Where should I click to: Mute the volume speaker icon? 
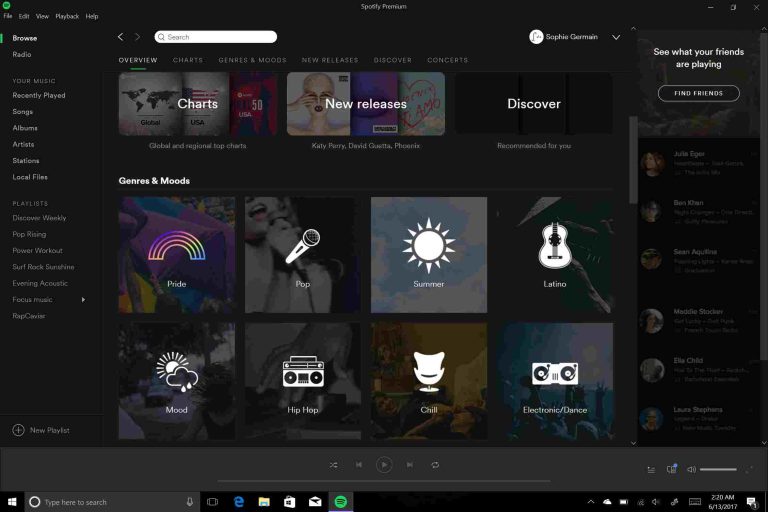pyautogui.click(x=691, y=469)
